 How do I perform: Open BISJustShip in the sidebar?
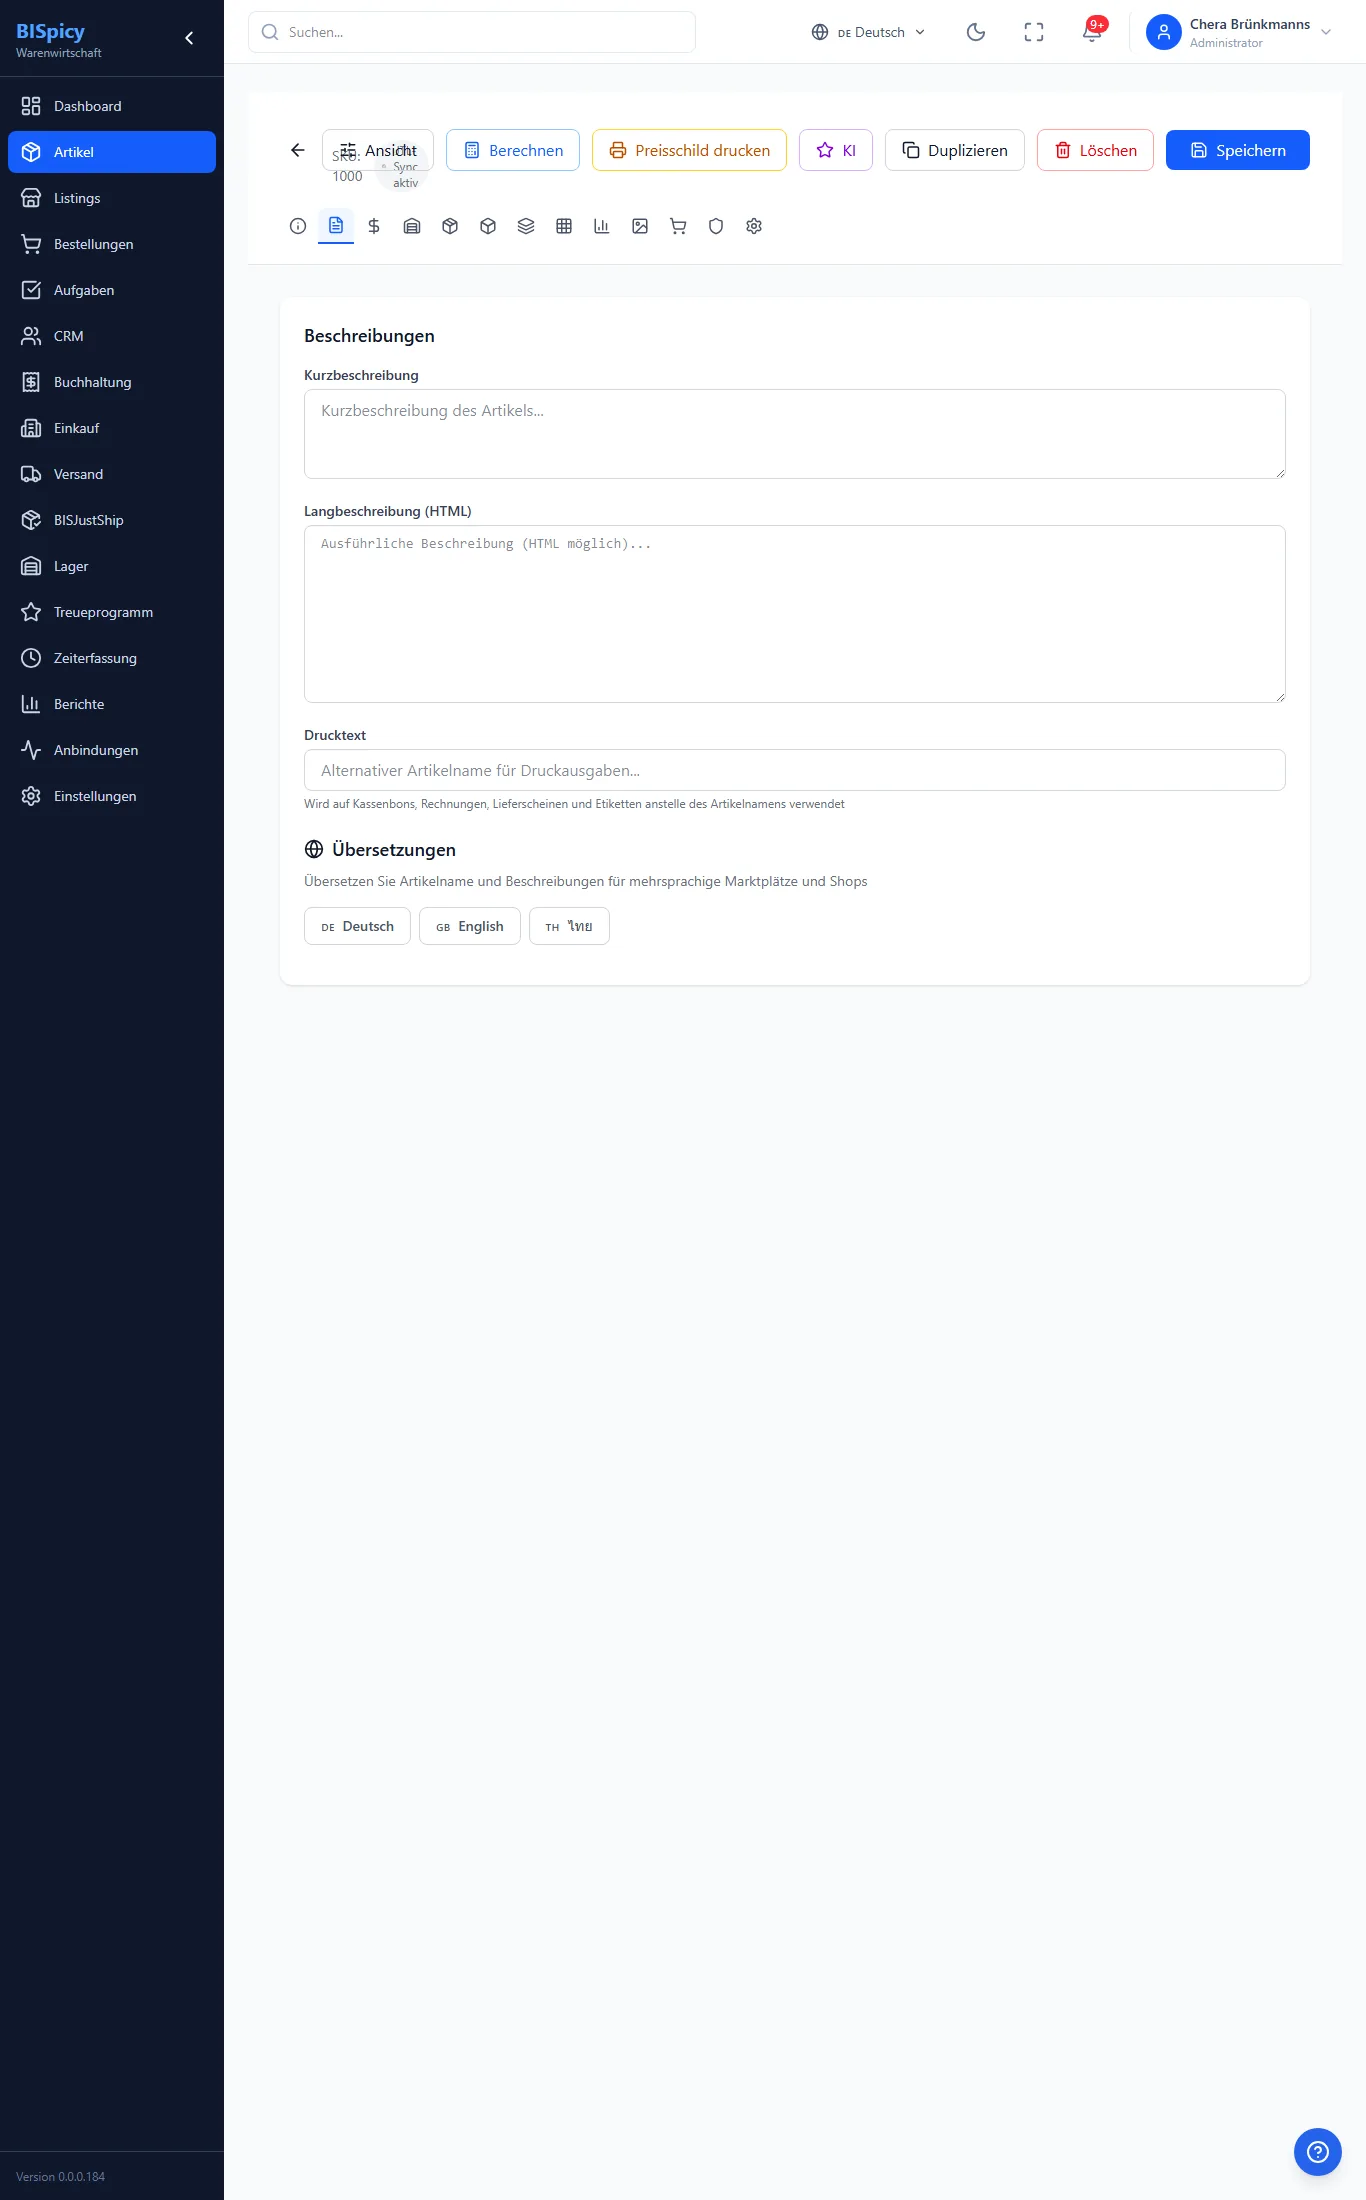(x=112, y=520)
